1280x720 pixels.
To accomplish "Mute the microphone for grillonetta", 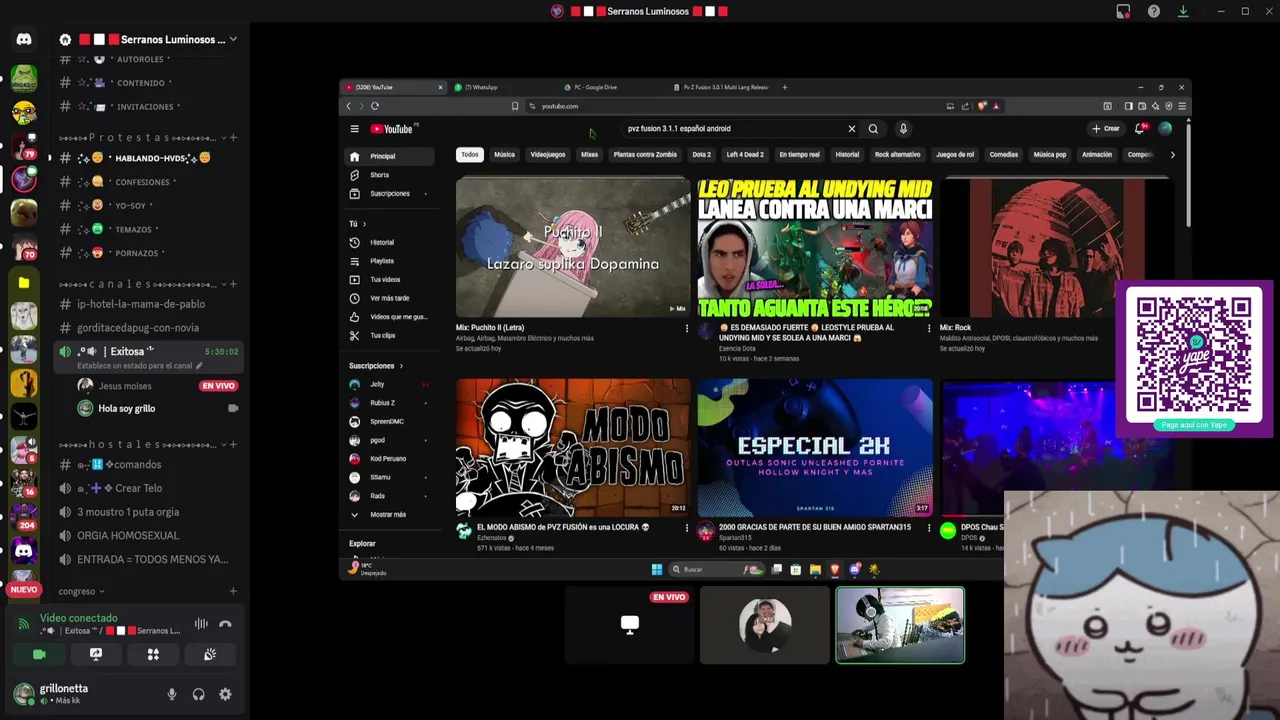I will [172, 694].
